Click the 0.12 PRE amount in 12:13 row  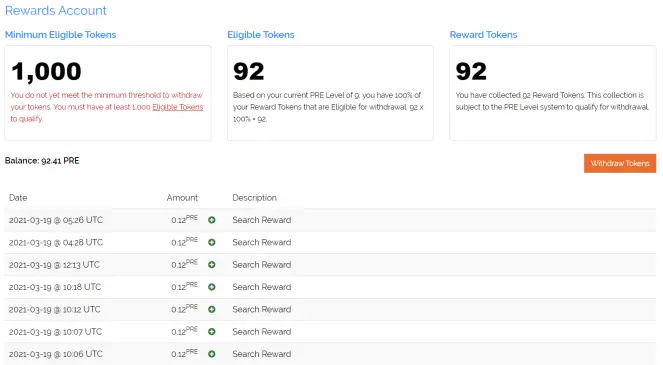click(x=184, y=264)
